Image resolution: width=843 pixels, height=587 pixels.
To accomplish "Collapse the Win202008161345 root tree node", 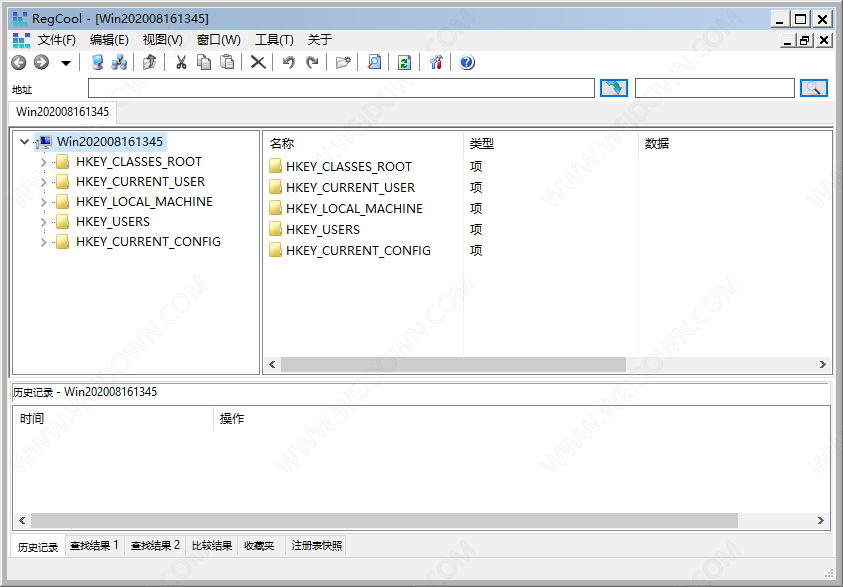I will coord(24,142).
